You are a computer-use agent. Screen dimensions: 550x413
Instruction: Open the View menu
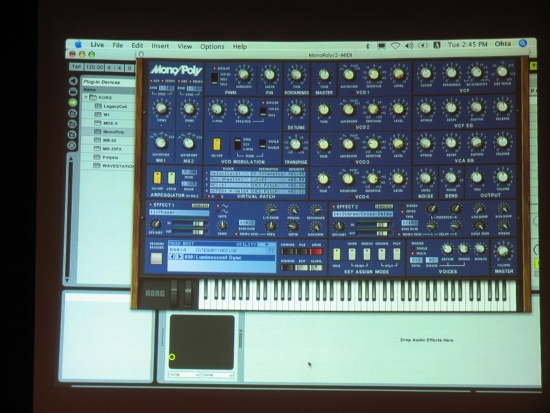185,46
